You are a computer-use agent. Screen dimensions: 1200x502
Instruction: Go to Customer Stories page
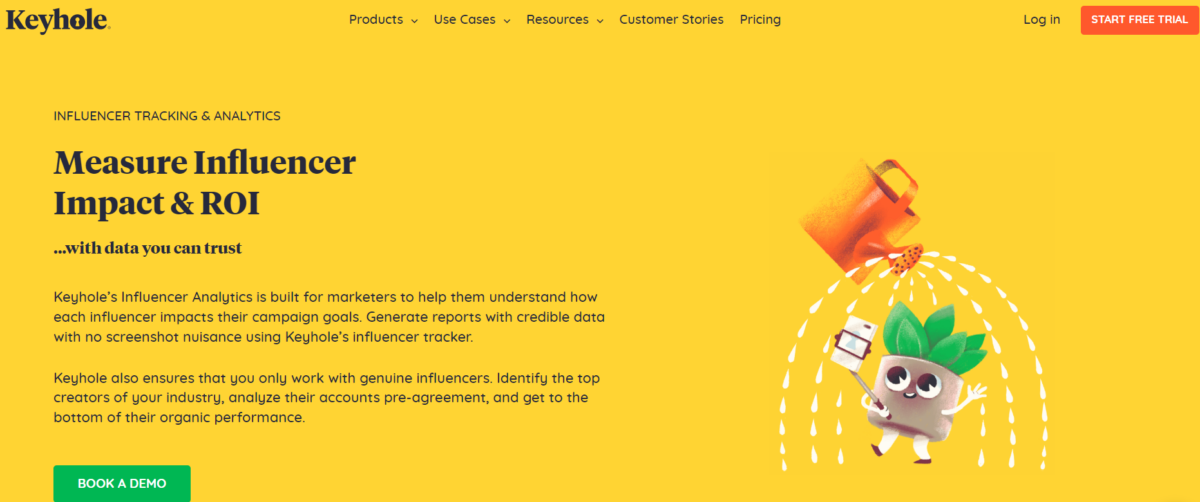[x=671, y=19]
